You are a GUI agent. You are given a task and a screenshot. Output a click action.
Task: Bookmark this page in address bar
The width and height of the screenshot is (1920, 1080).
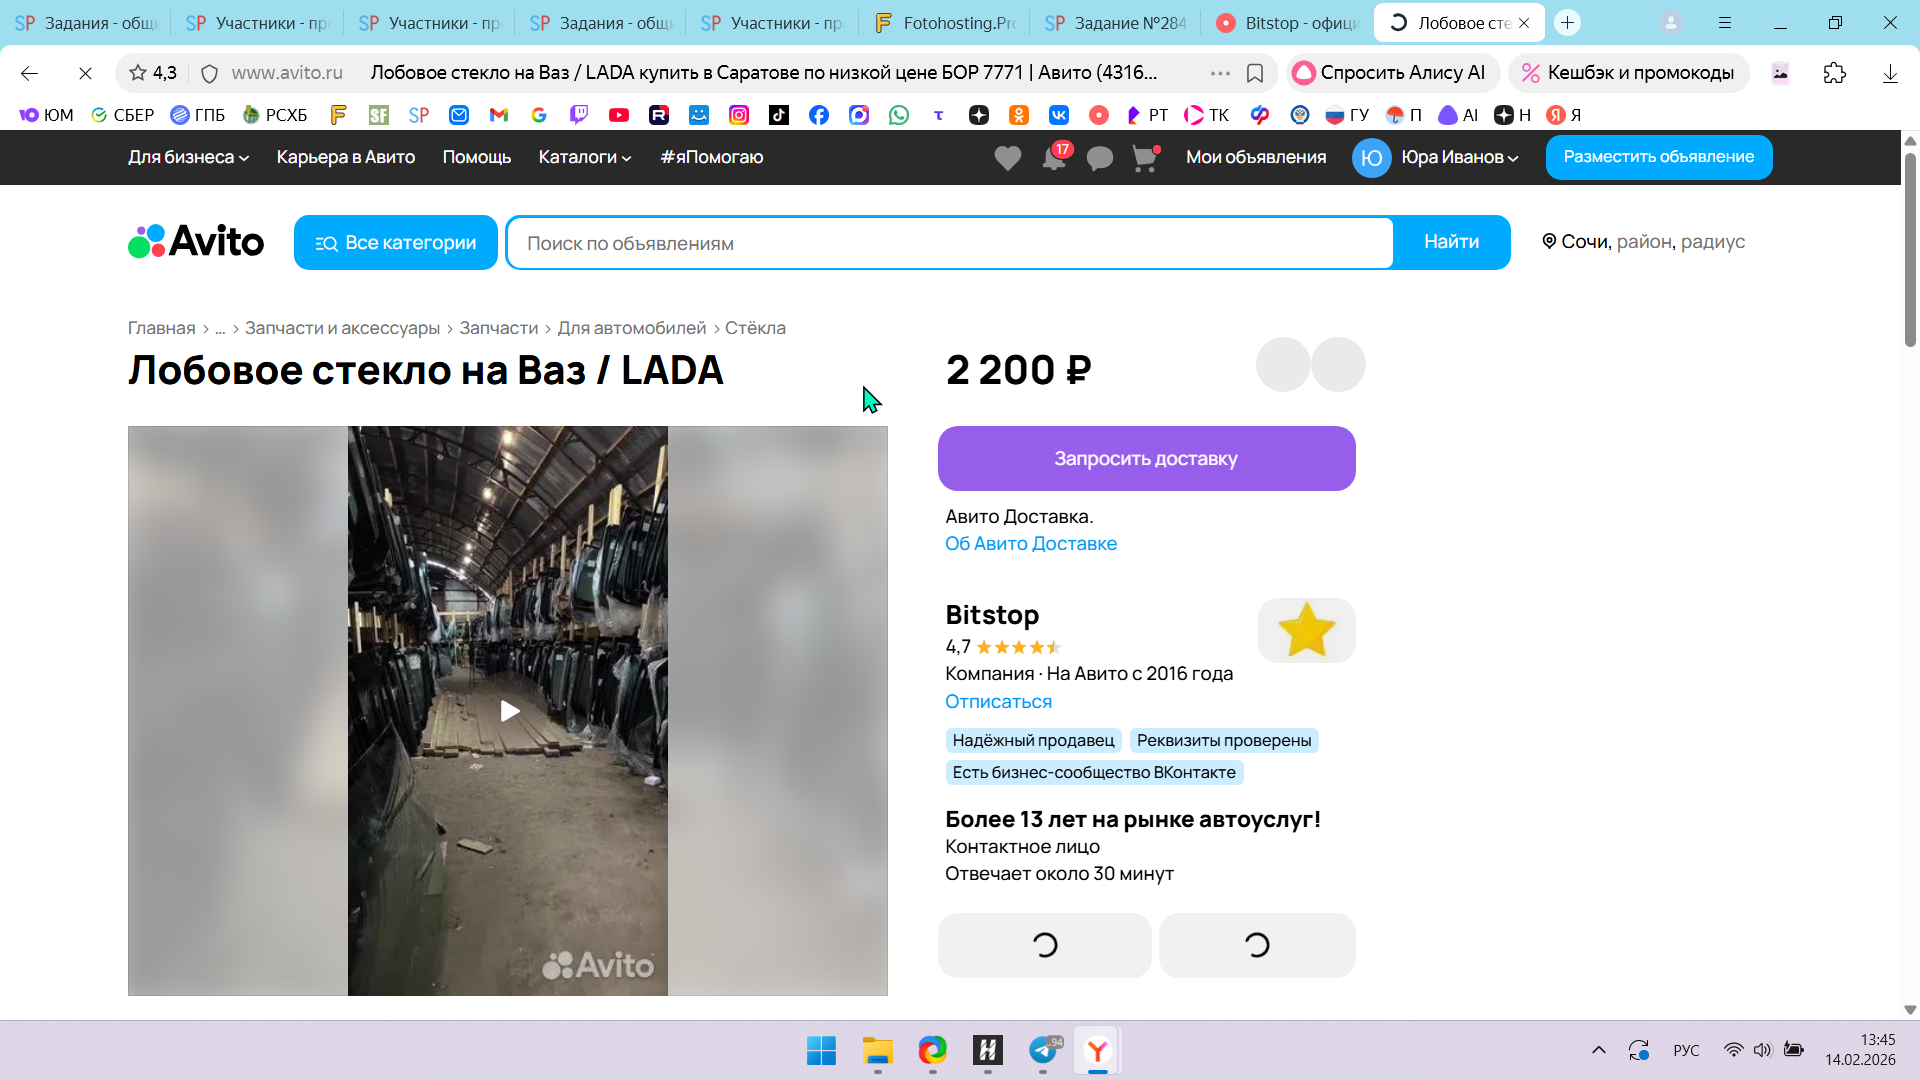click(1255, 73)
